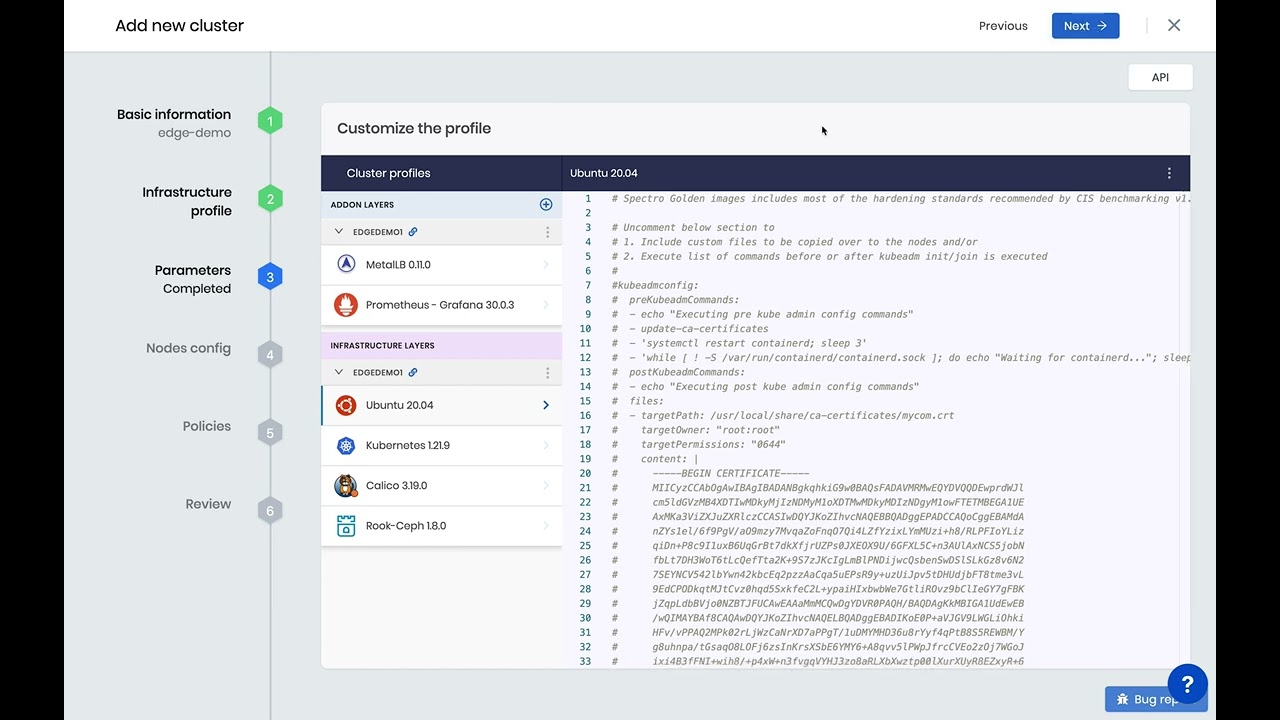
Task: Click the Prometheus flame icon
Action: pyautogui.click(x=346, y=305)
